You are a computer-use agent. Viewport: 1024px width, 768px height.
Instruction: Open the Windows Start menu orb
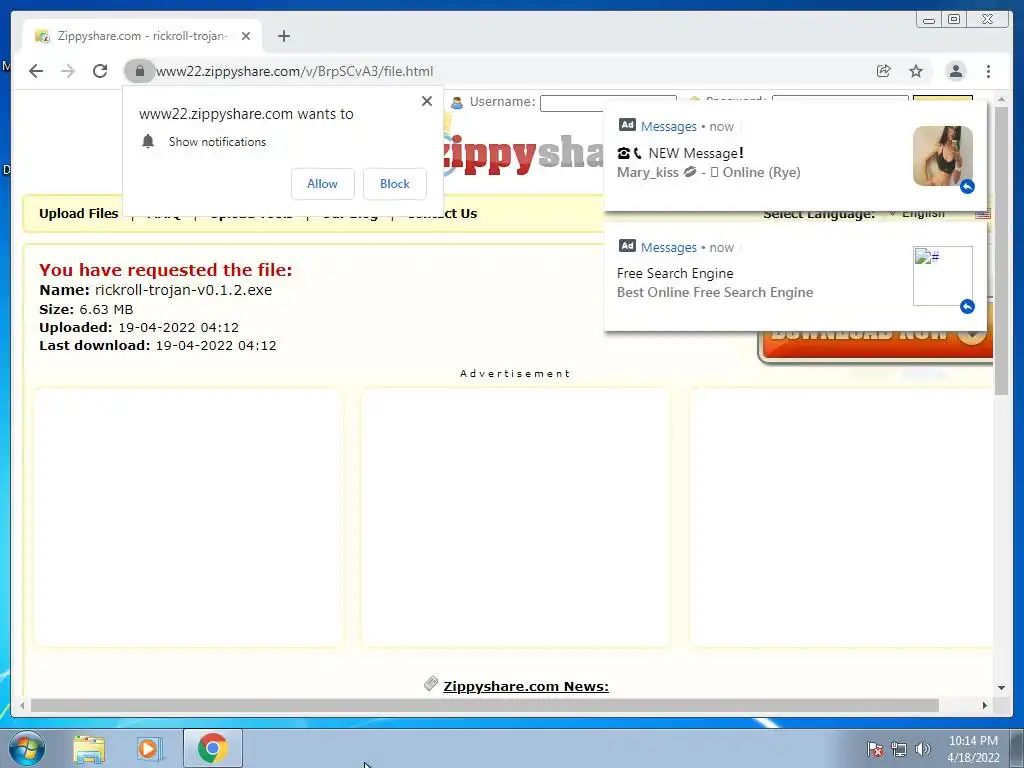pyautogui.click(x=27, y=748)
